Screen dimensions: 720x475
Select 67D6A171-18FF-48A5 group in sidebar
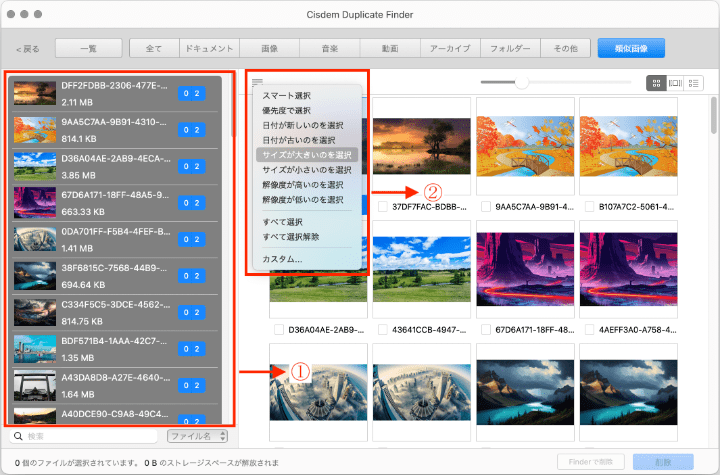coord(115,203)
